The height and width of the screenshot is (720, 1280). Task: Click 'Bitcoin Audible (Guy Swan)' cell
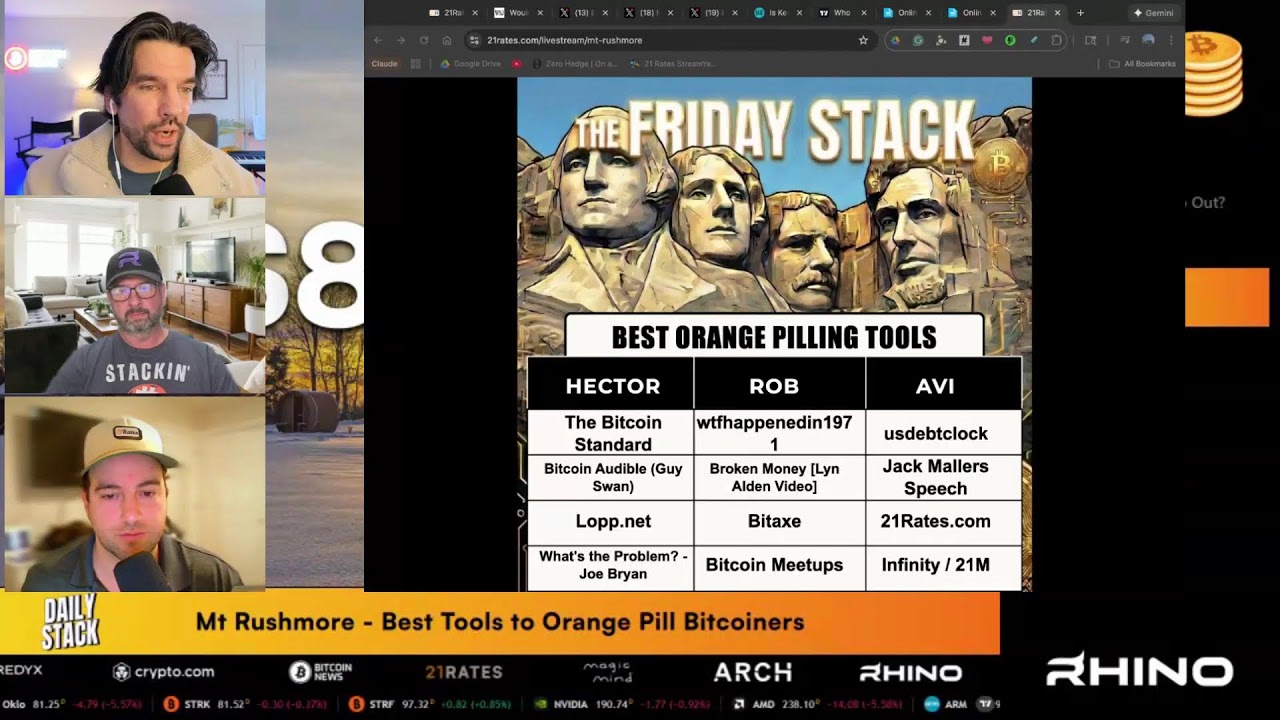coord(613,478)
